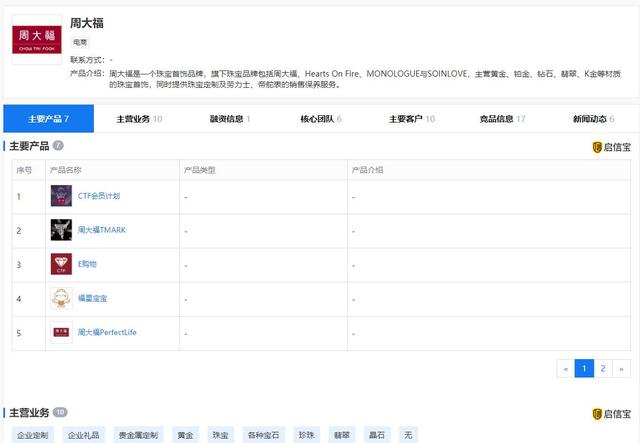Go to previous page with « button
This screenshot has width=640, height=443.
tap(566, 369)
